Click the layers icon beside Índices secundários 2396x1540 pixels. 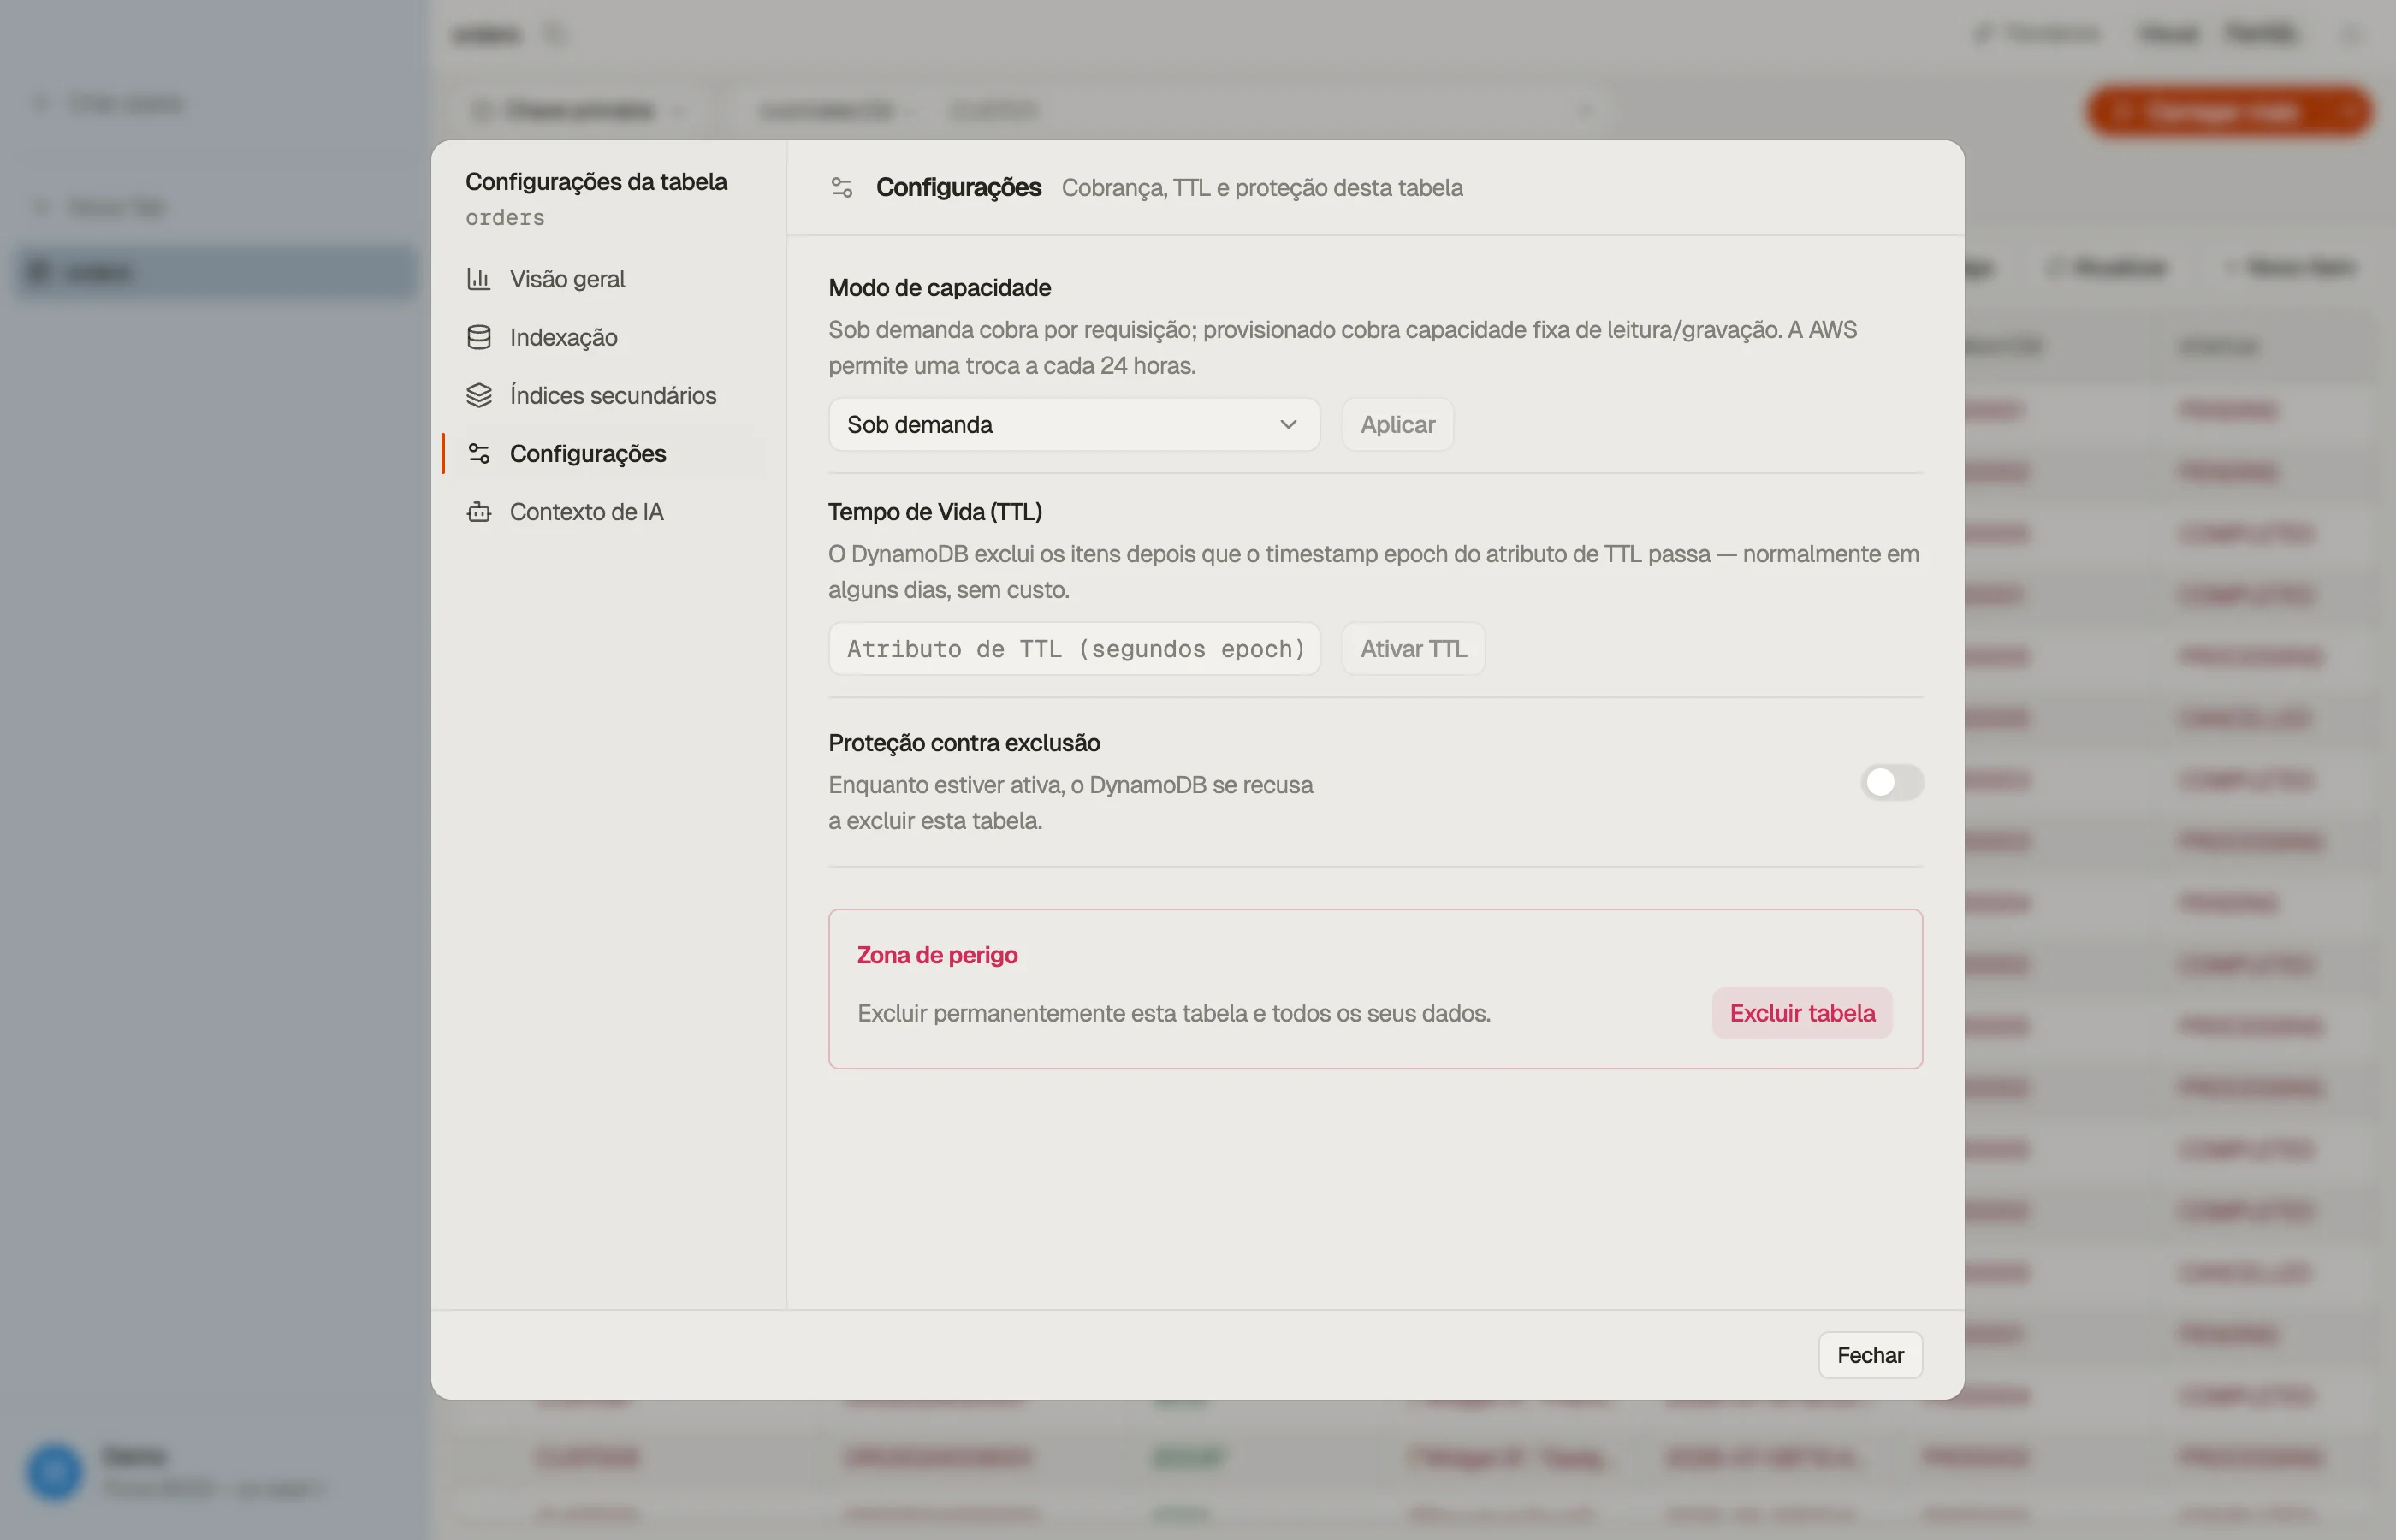click(x=479, y=395)
